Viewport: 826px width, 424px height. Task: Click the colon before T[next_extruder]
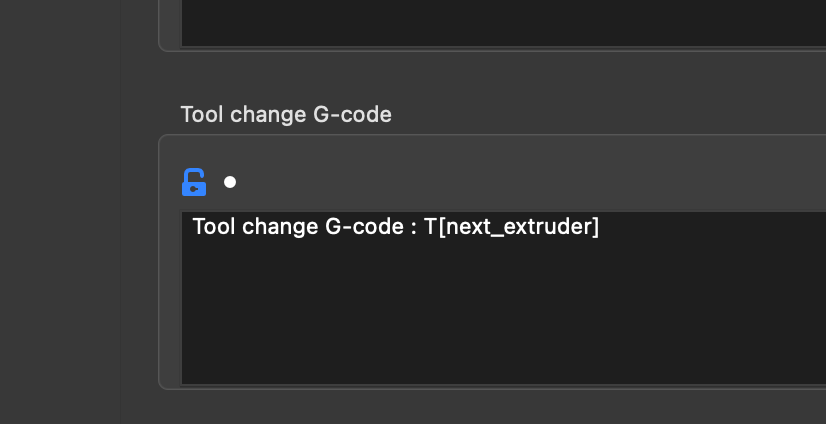coord(414,229)
